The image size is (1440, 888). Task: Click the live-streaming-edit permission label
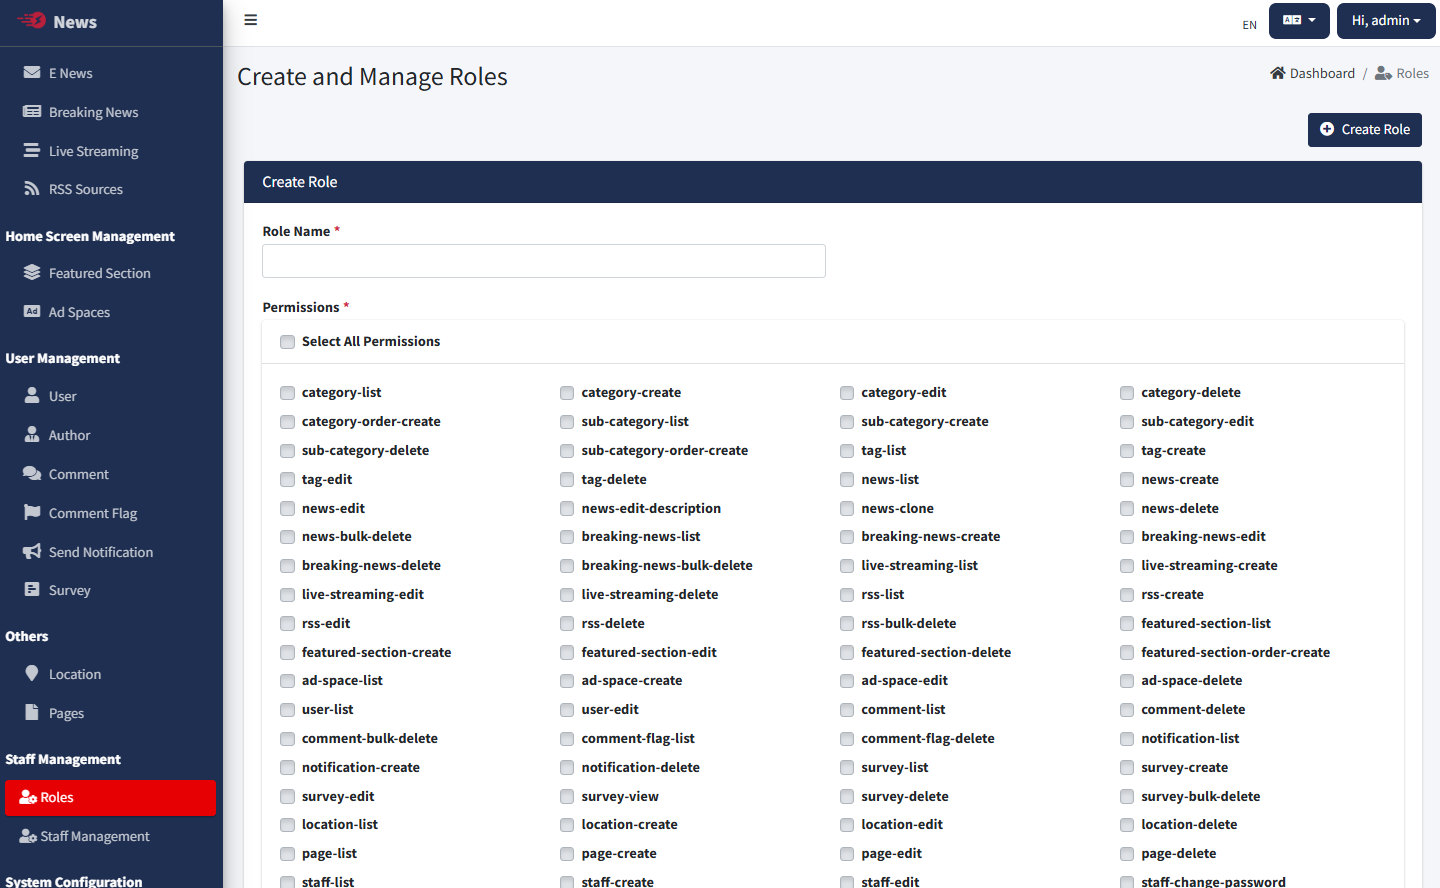(363, 594)
